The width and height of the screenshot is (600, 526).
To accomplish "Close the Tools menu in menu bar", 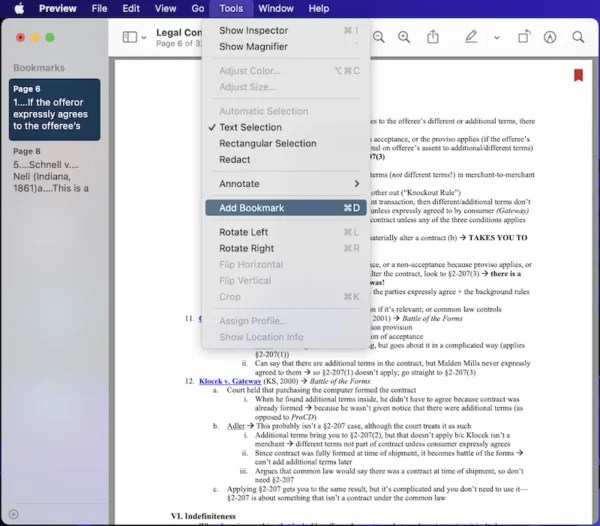I will point(231,8).
